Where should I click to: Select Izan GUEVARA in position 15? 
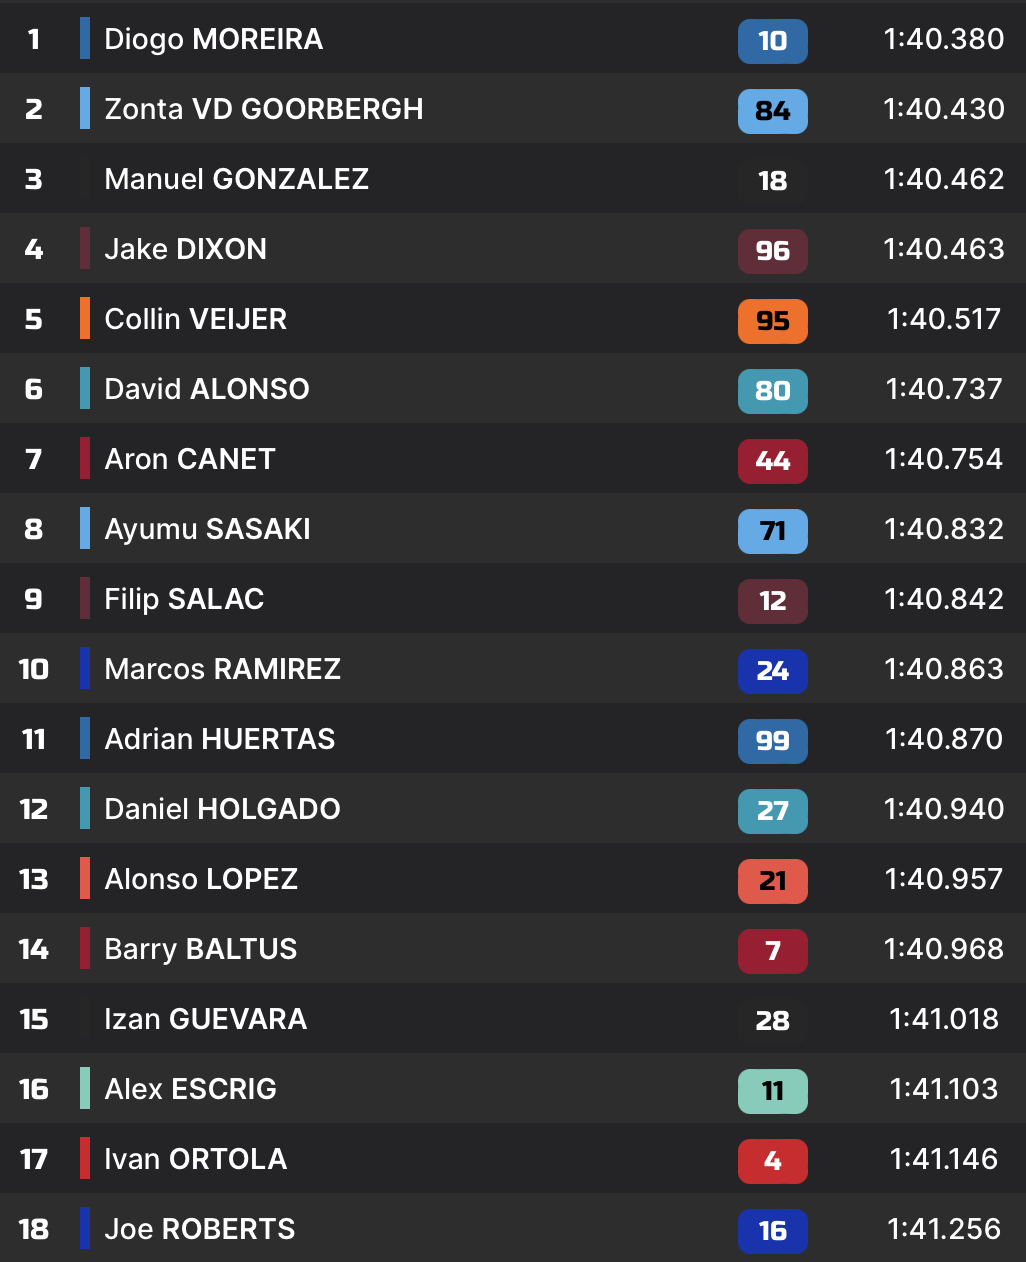[x=206, y=1019]
